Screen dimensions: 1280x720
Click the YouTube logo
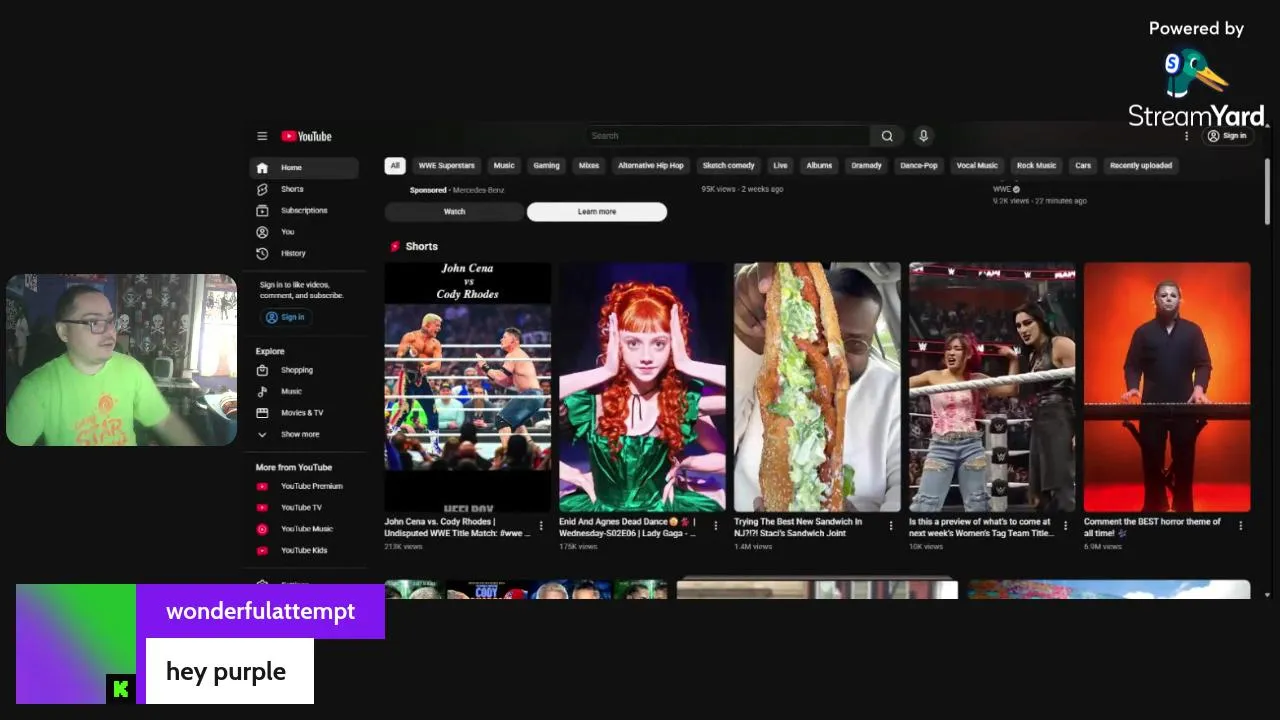pyautogui.click(x=306, y=136)
